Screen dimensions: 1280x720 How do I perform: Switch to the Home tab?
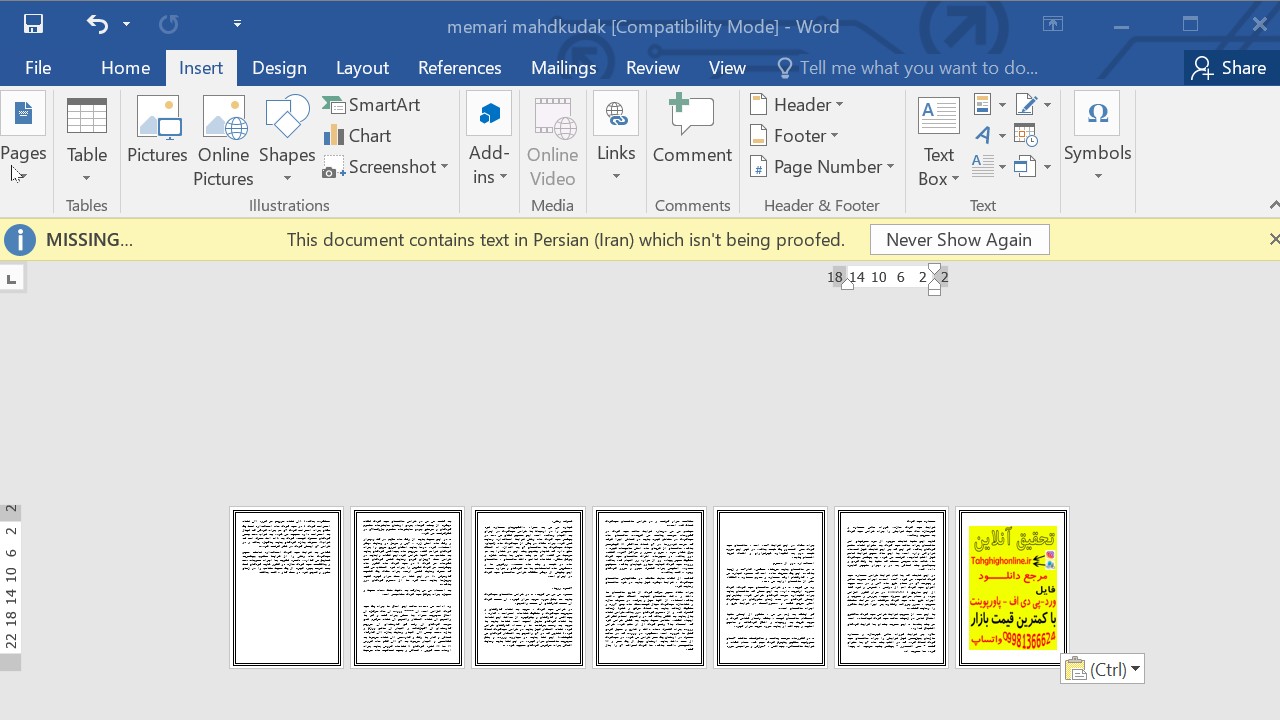[x=125, y=68]
